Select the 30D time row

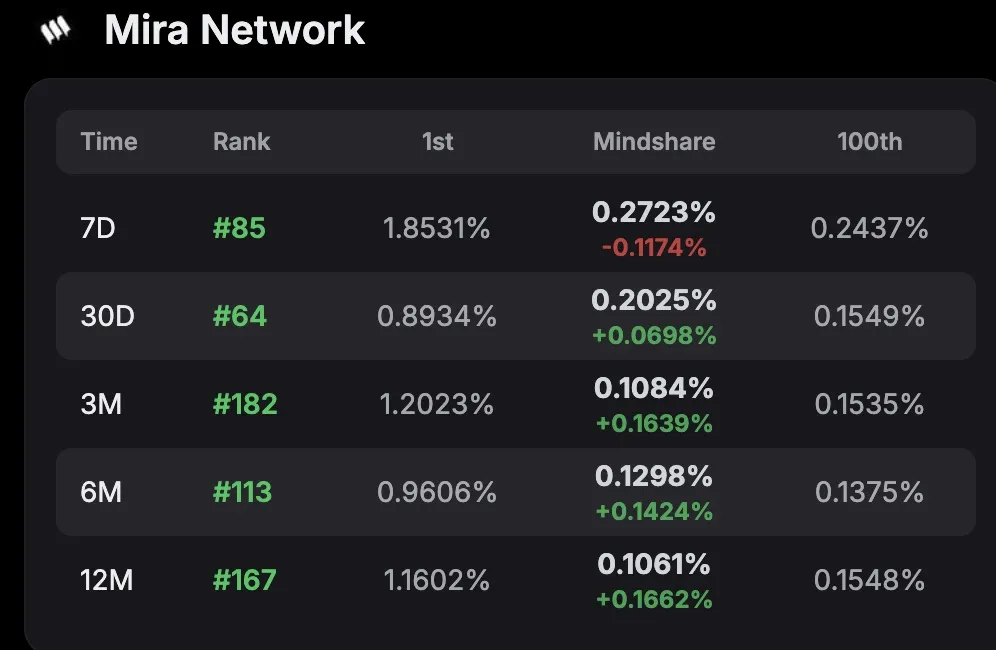point(108,317)
